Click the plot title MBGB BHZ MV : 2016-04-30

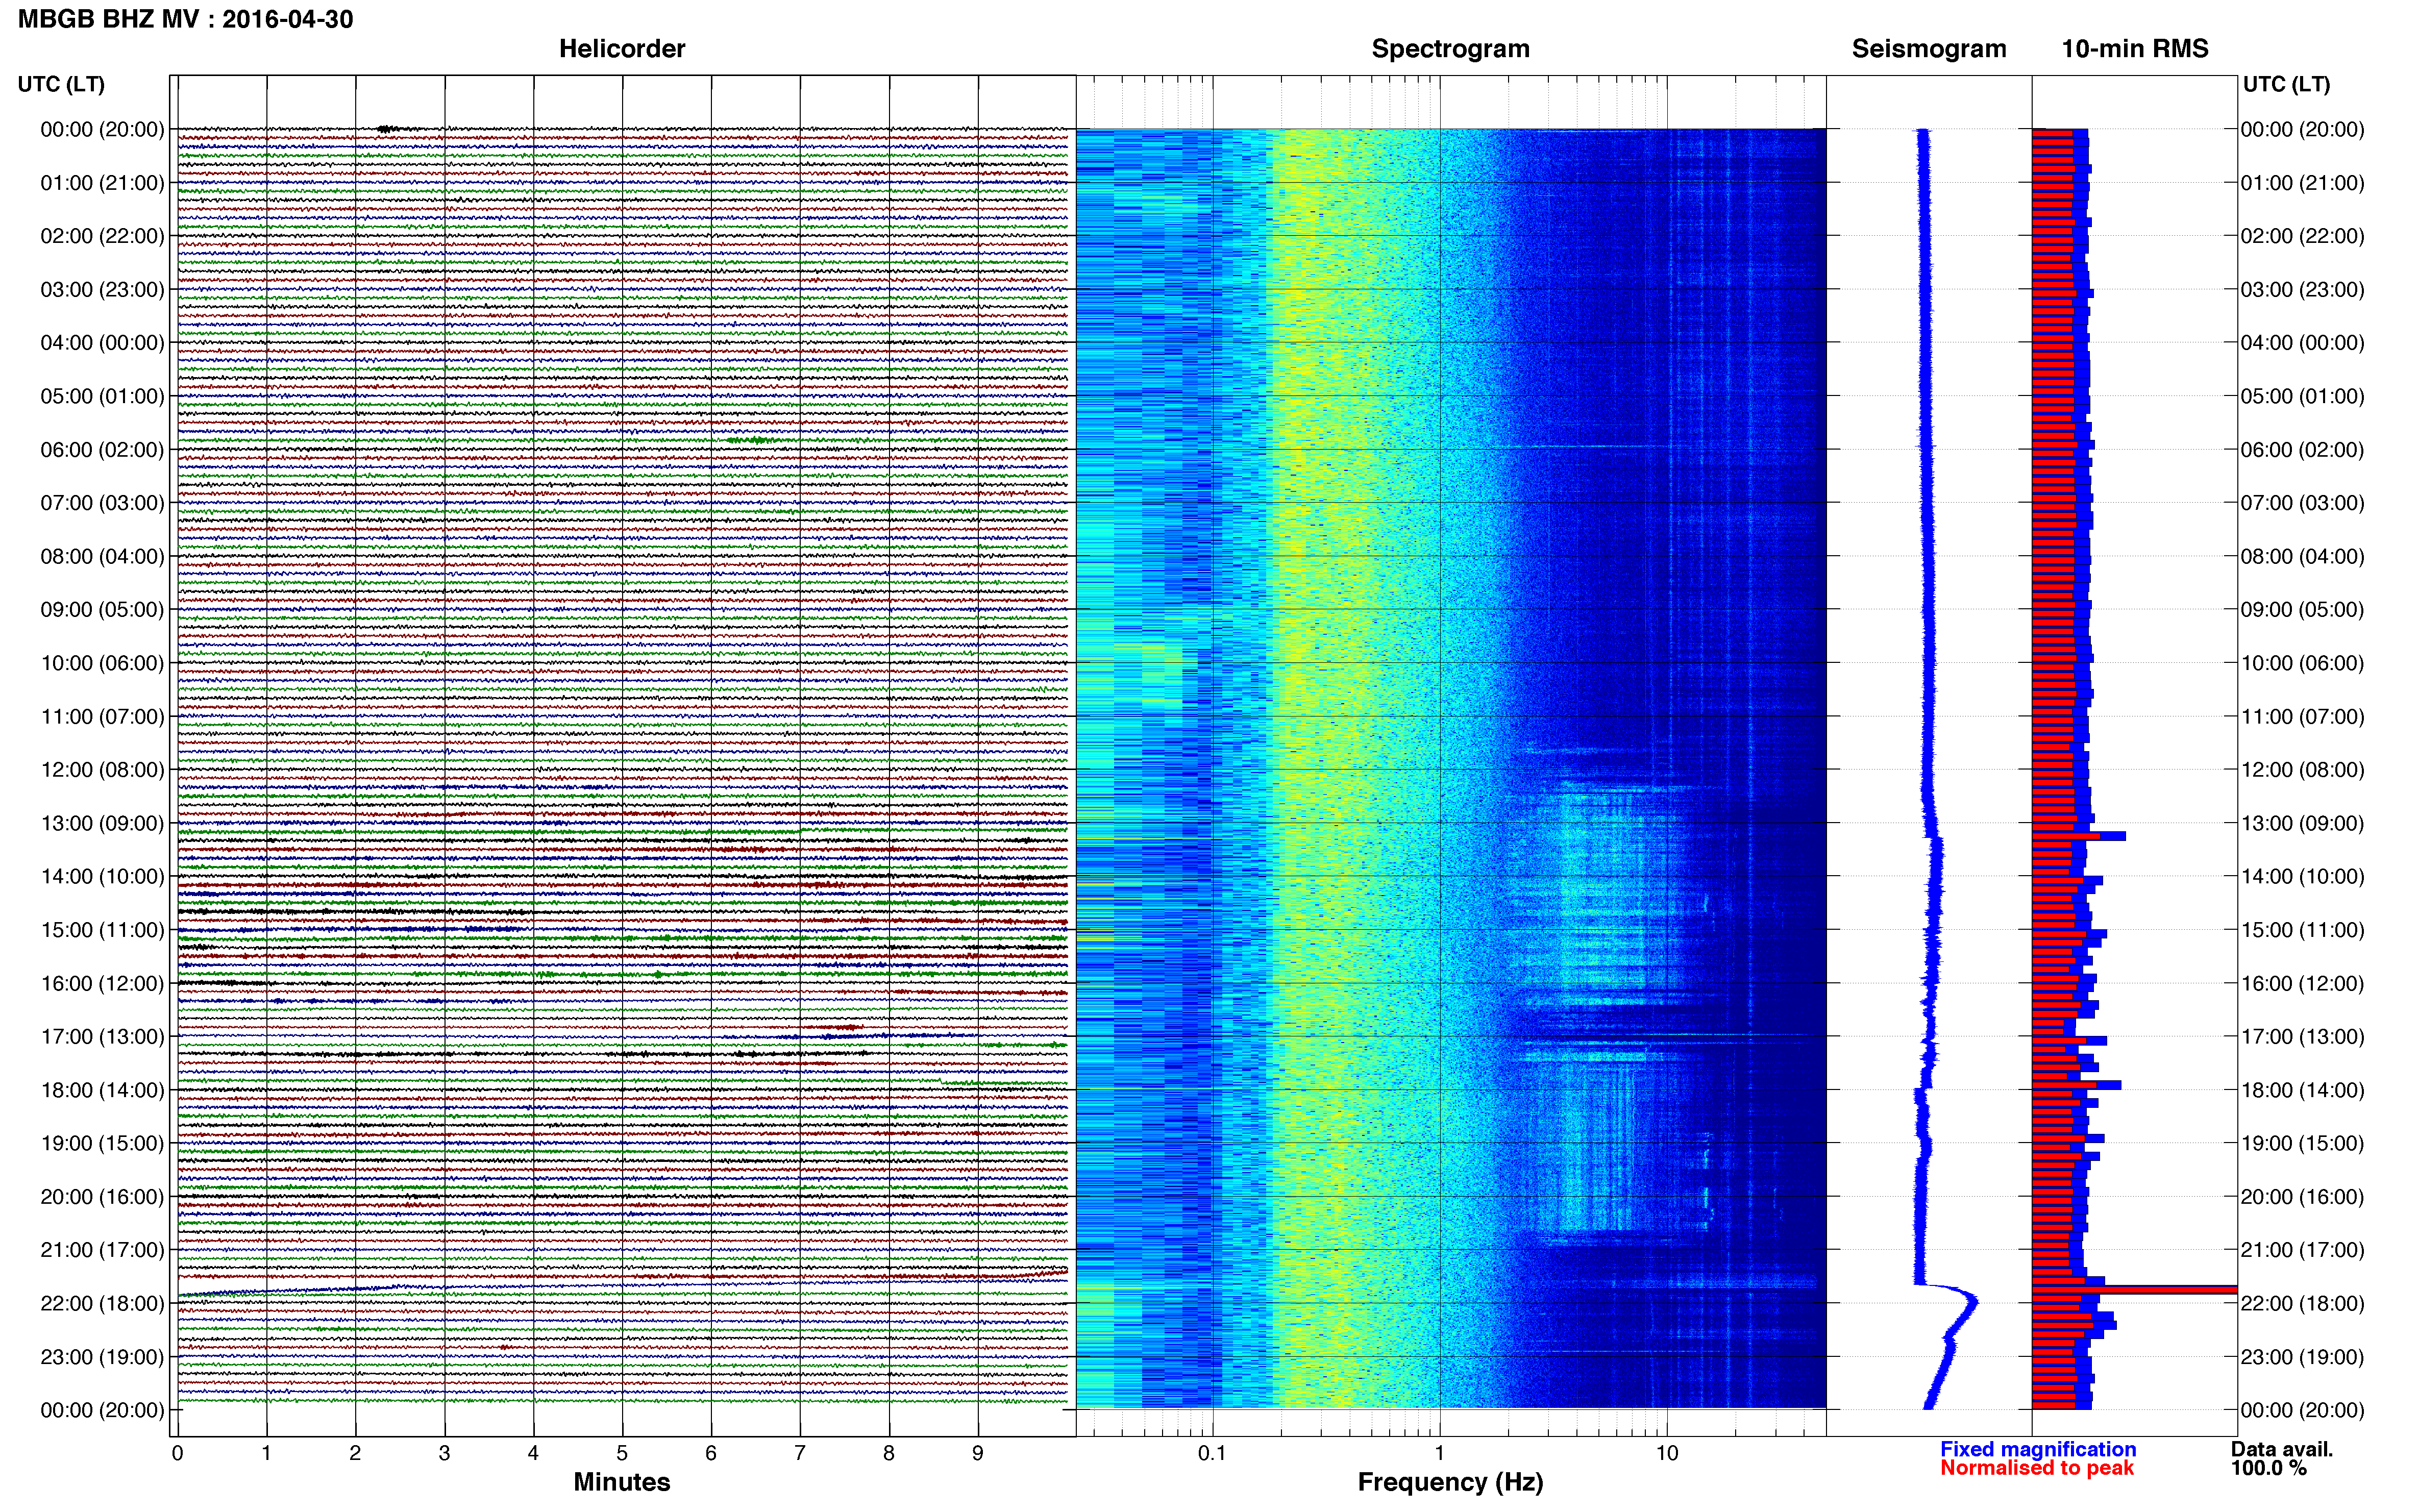coord(185,19)
